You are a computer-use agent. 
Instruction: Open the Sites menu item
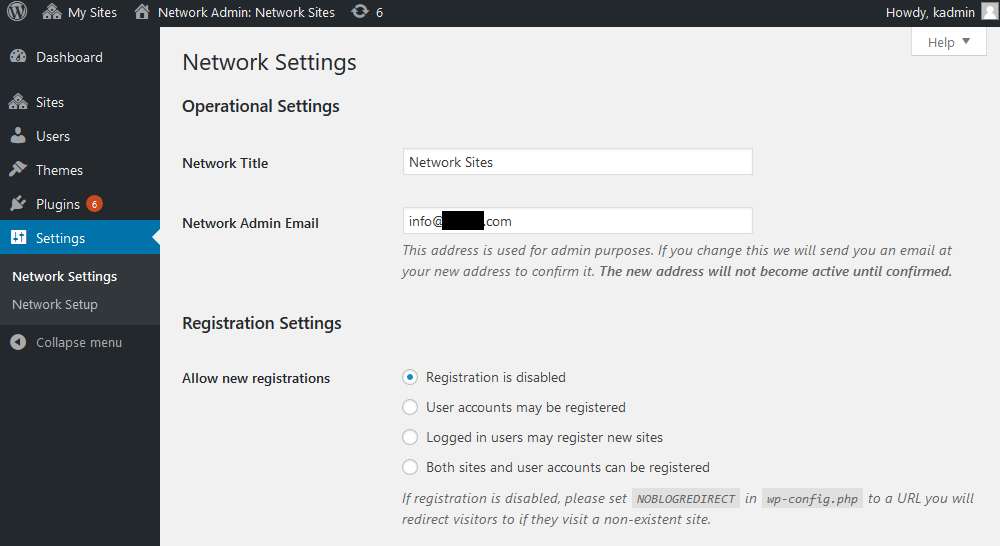coord(50,102)
